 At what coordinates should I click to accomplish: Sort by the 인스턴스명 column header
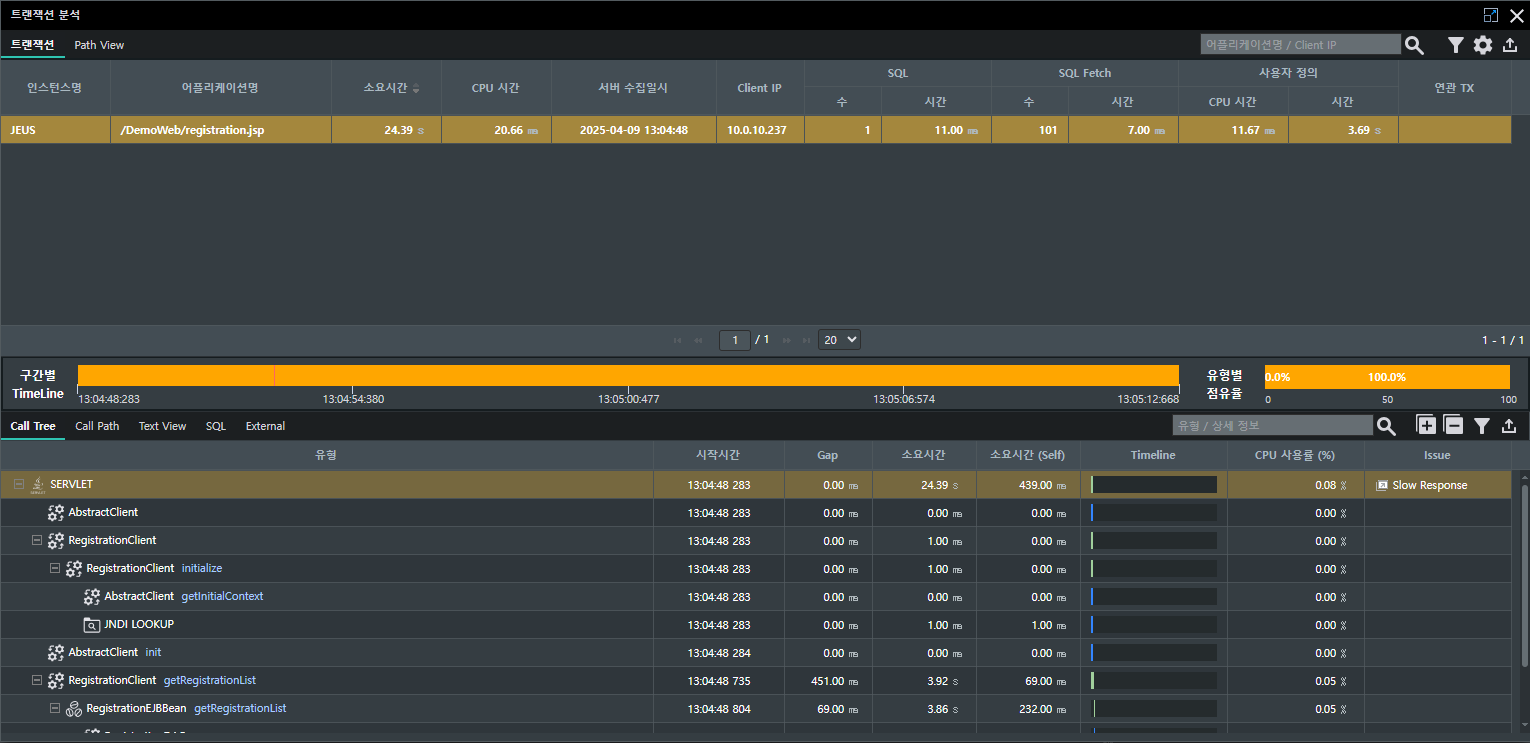[x=55, y=88]
